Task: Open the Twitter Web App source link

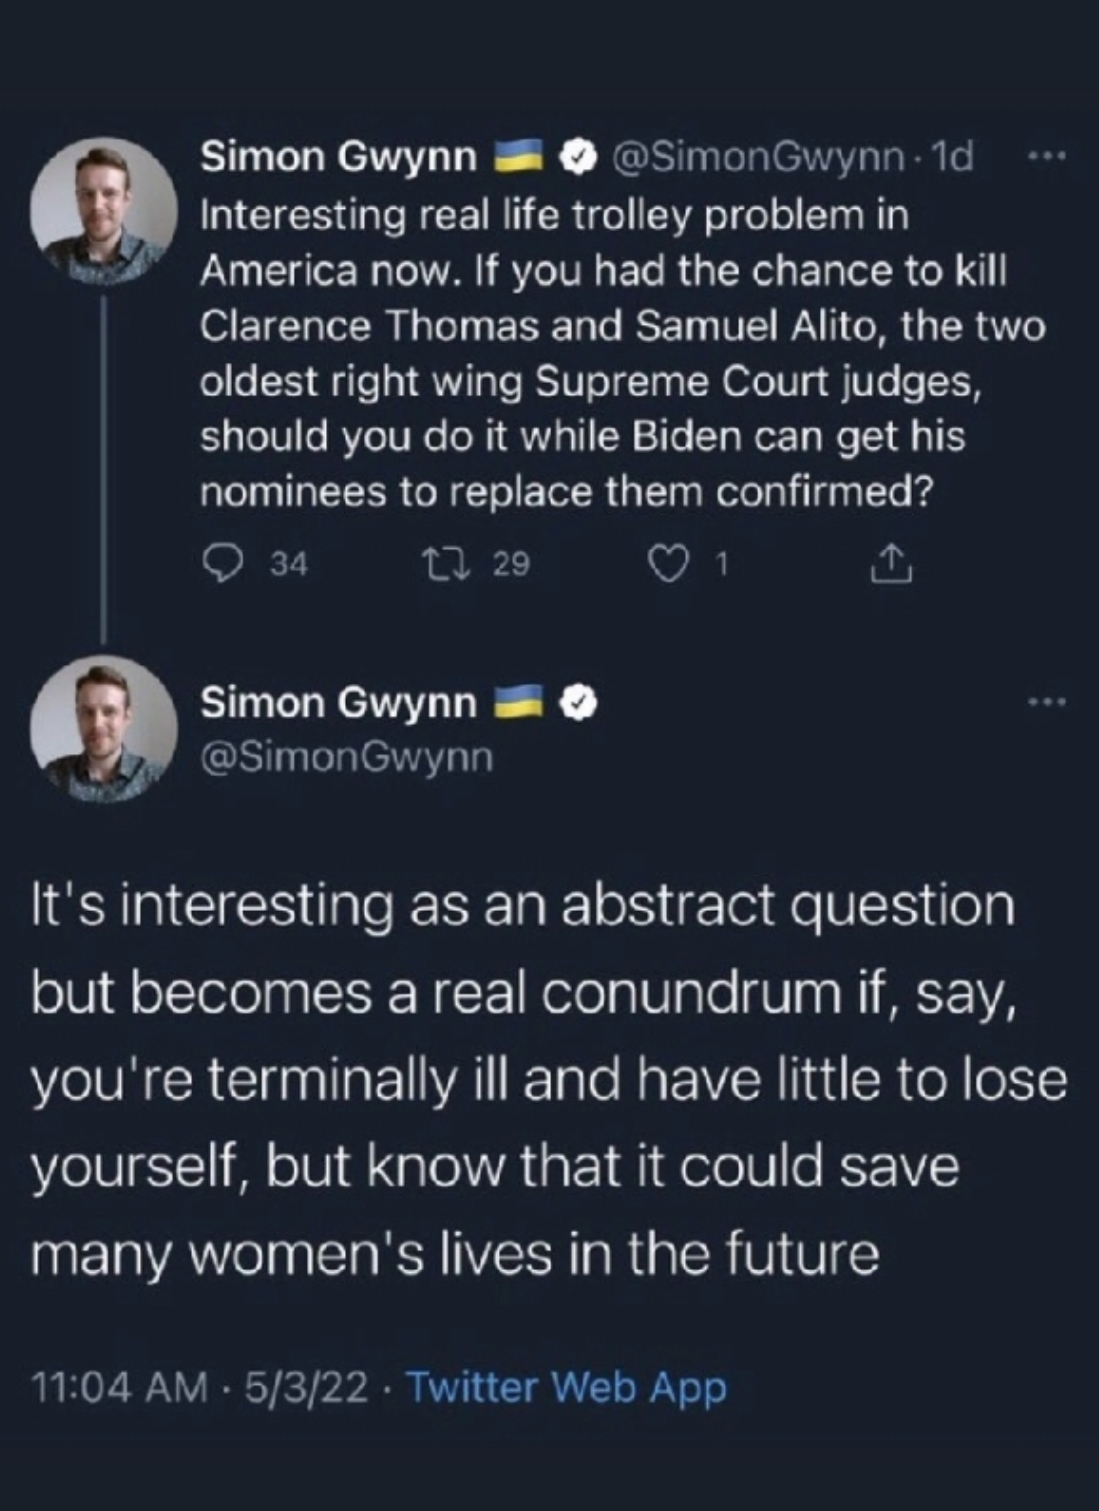Action: (566, 1387)
